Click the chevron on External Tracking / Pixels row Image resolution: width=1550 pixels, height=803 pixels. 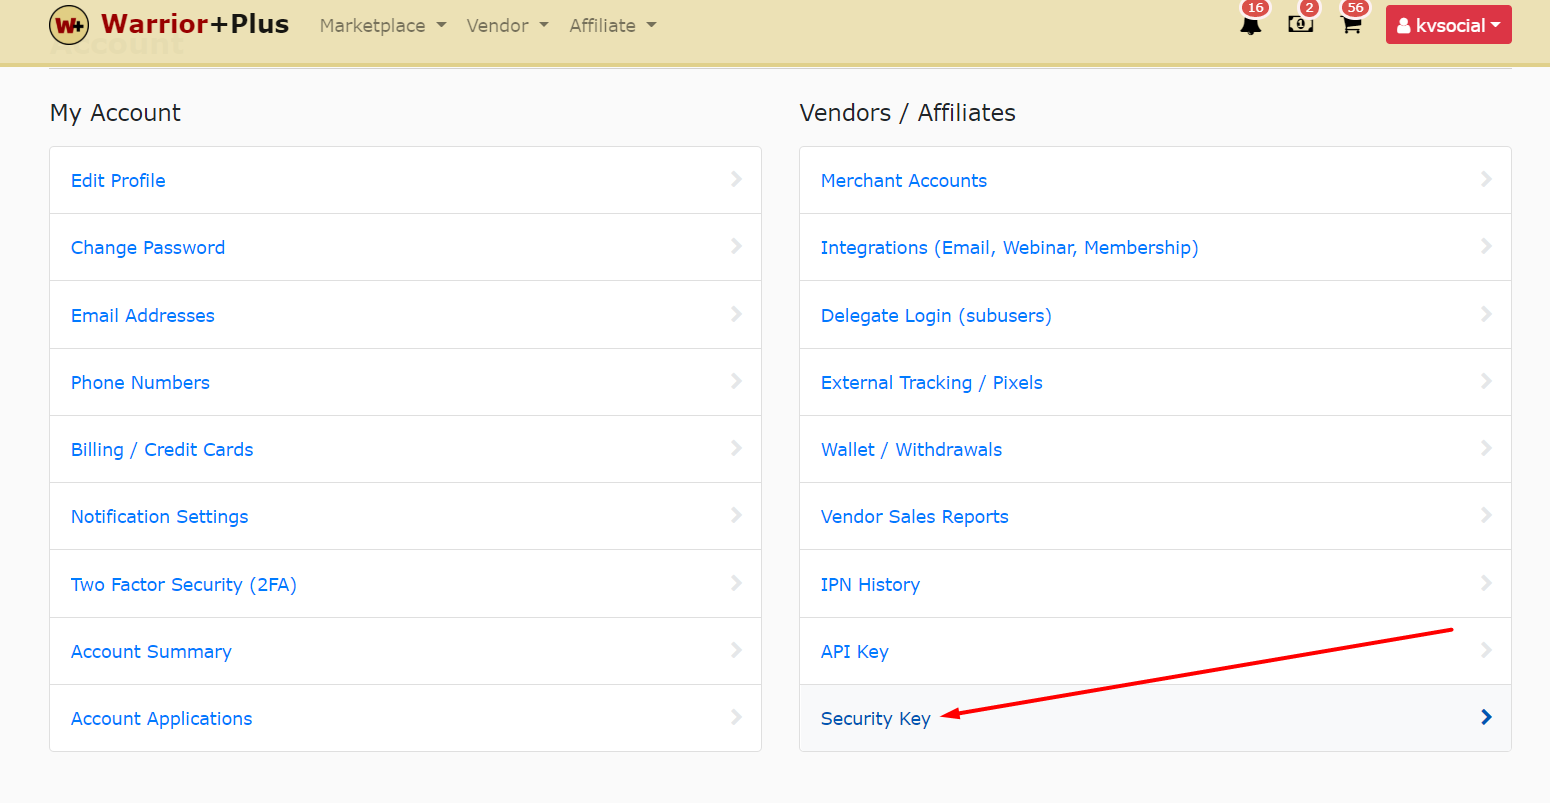click(1486, 381)
